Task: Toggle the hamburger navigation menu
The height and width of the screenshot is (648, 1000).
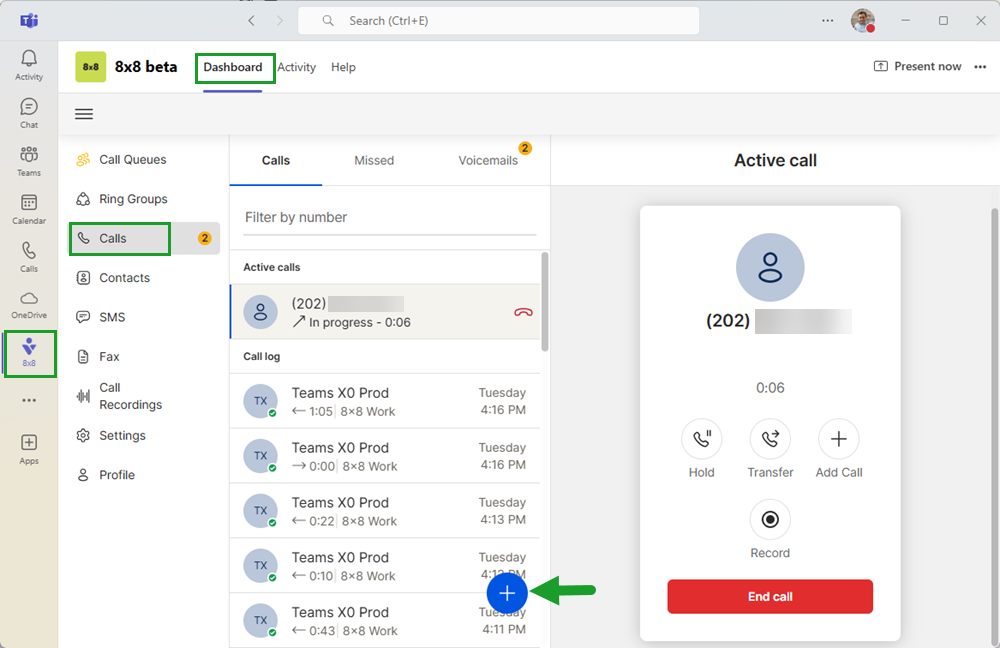Action: [84, 114]
